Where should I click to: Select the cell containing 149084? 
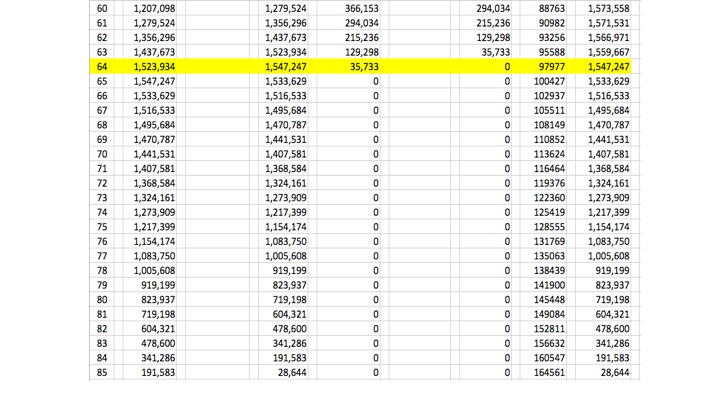point(544,314)
